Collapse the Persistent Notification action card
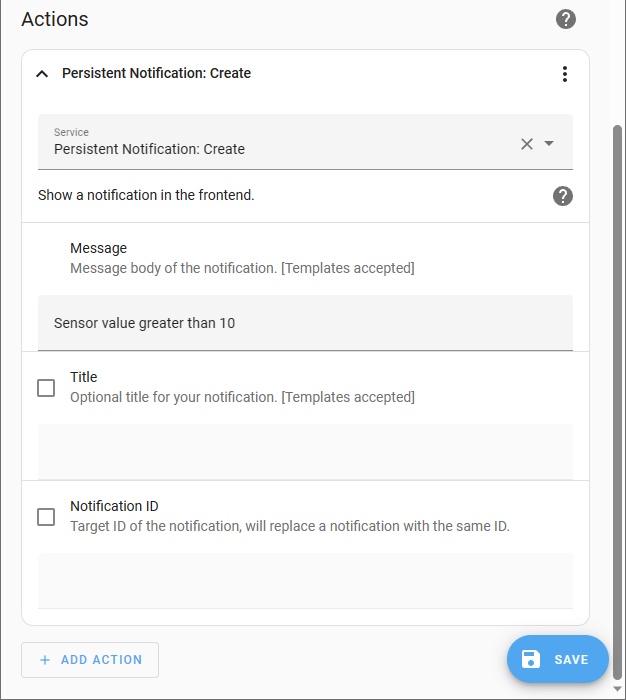This screenshot has width=626, height=700. 42,74
